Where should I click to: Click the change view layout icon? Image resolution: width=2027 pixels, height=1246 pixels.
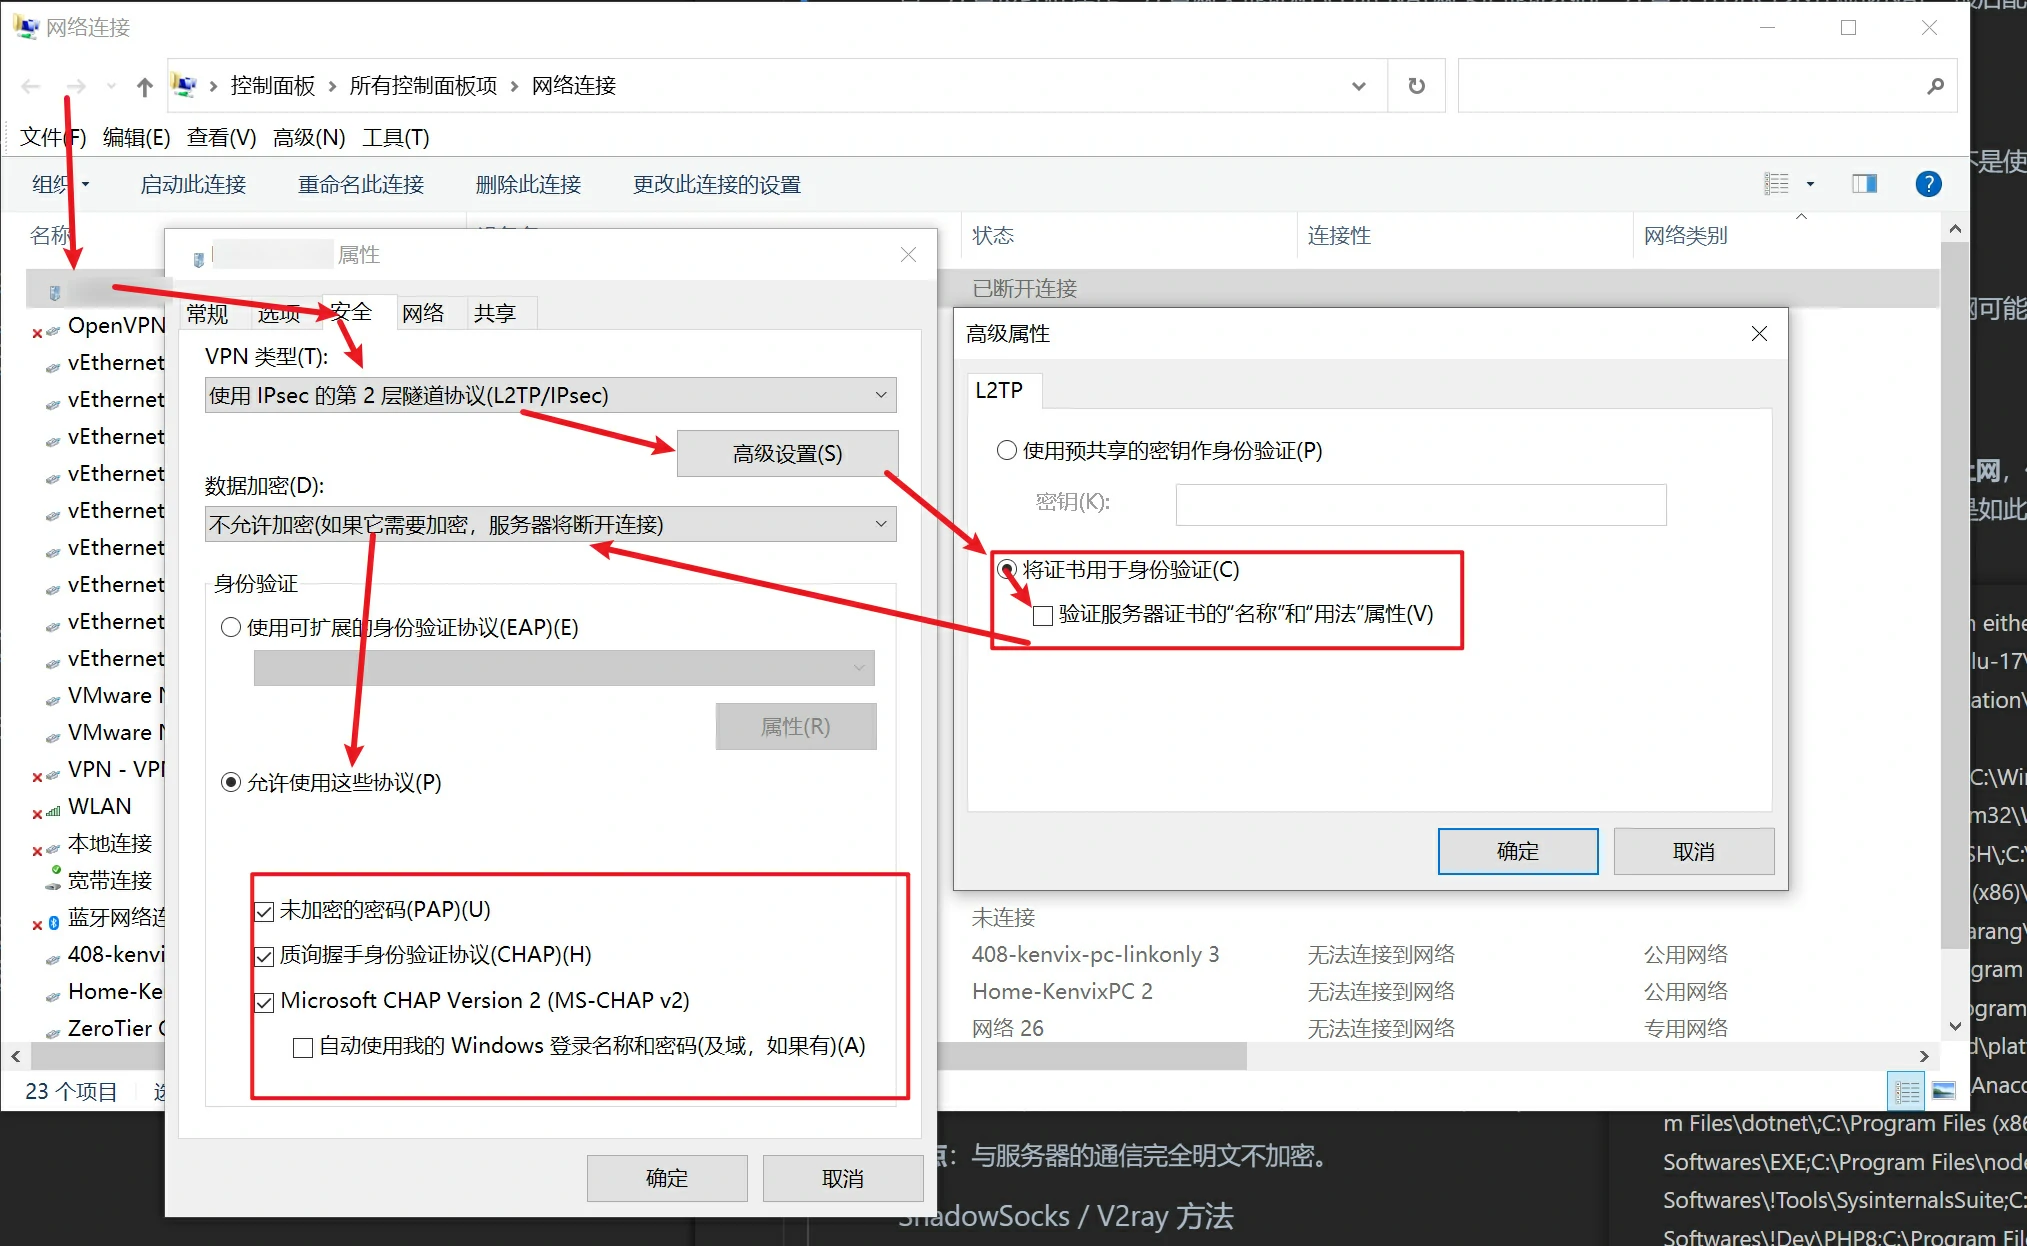[1777, 184]
